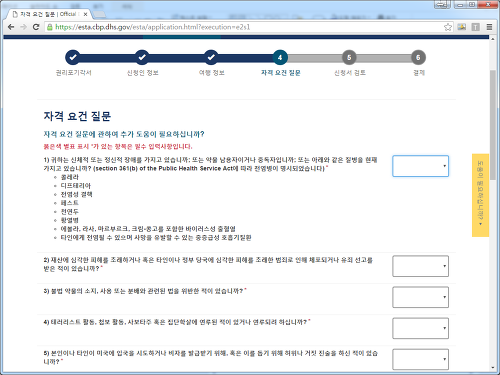Open the answer dropdown for question 5

click(420, 359)
